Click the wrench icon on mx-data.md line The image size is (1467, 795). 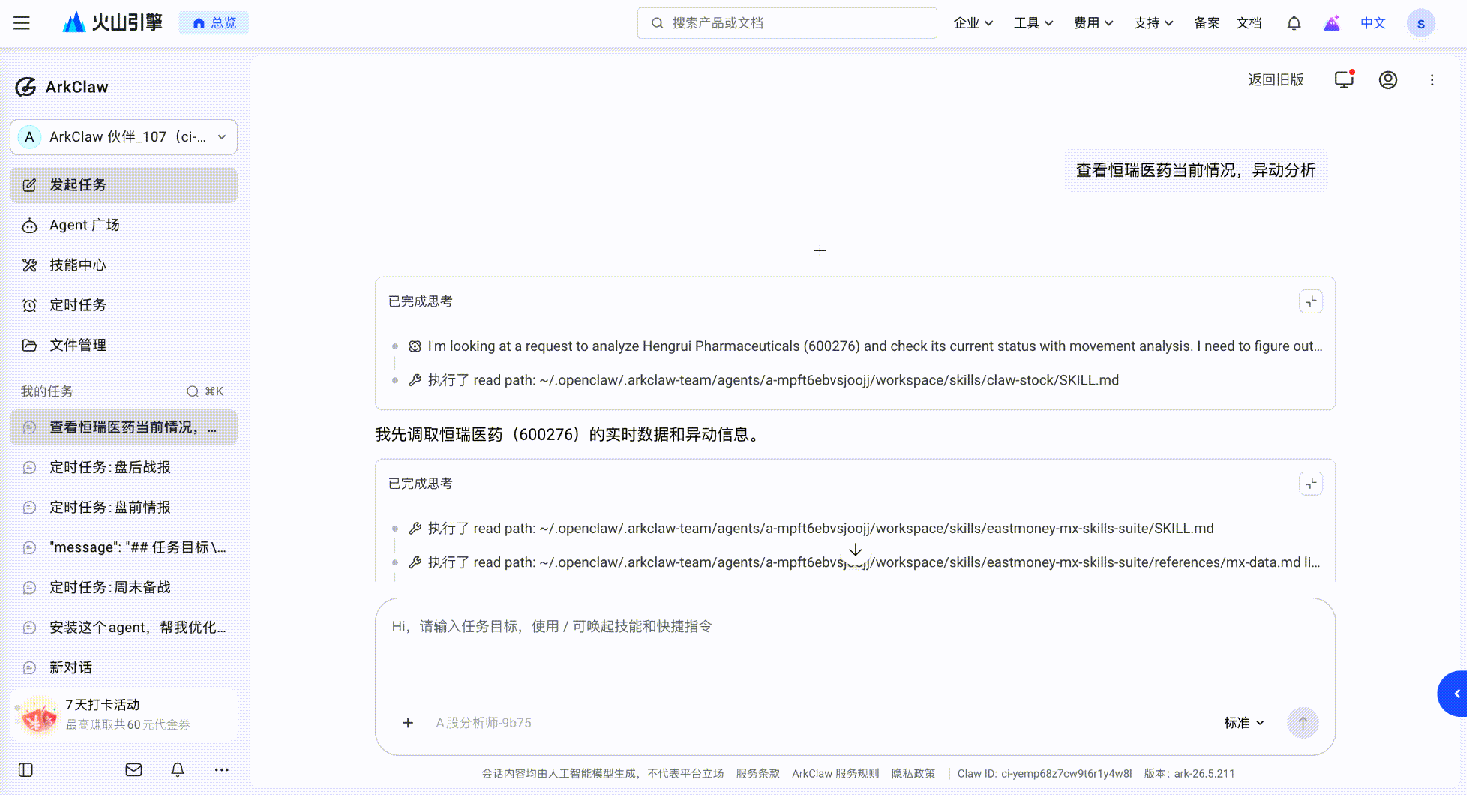(415, 562)
